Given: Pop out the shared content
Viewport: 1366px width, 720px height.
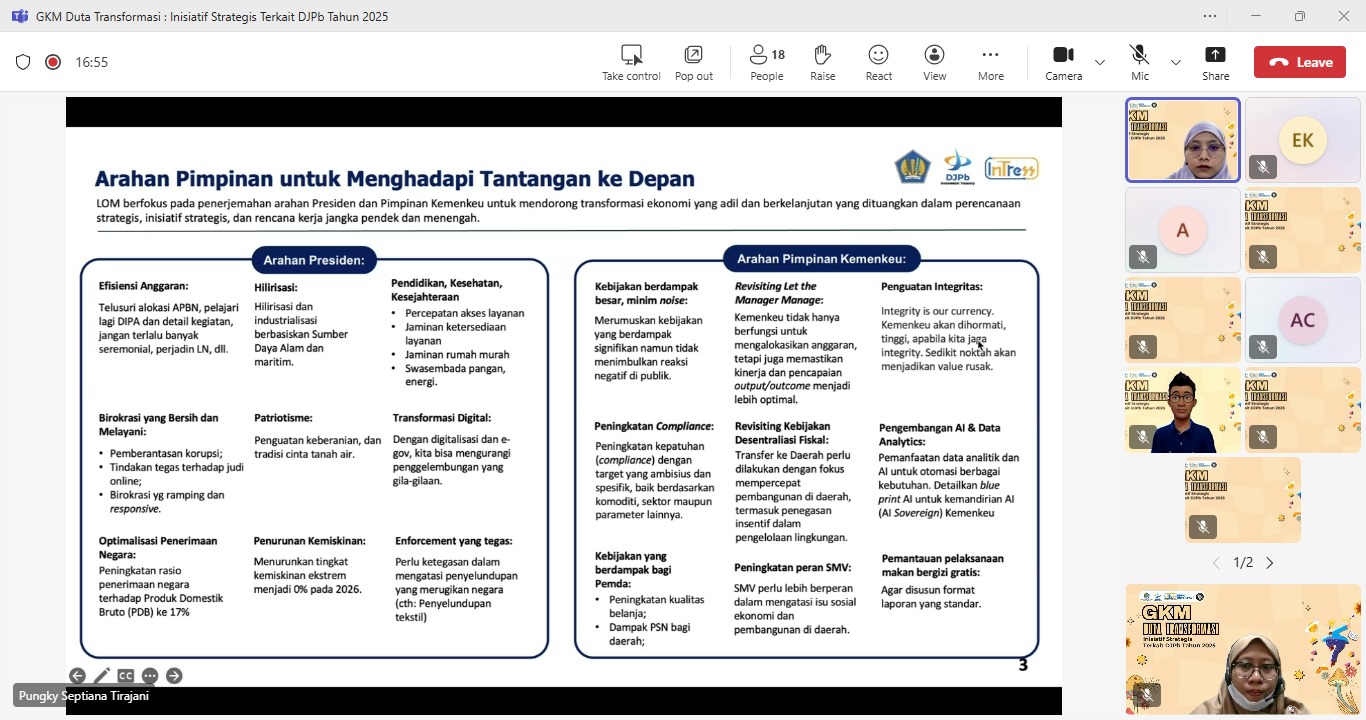Looking at the screenshot, I should pyautogui.click(x=693, y=62).
